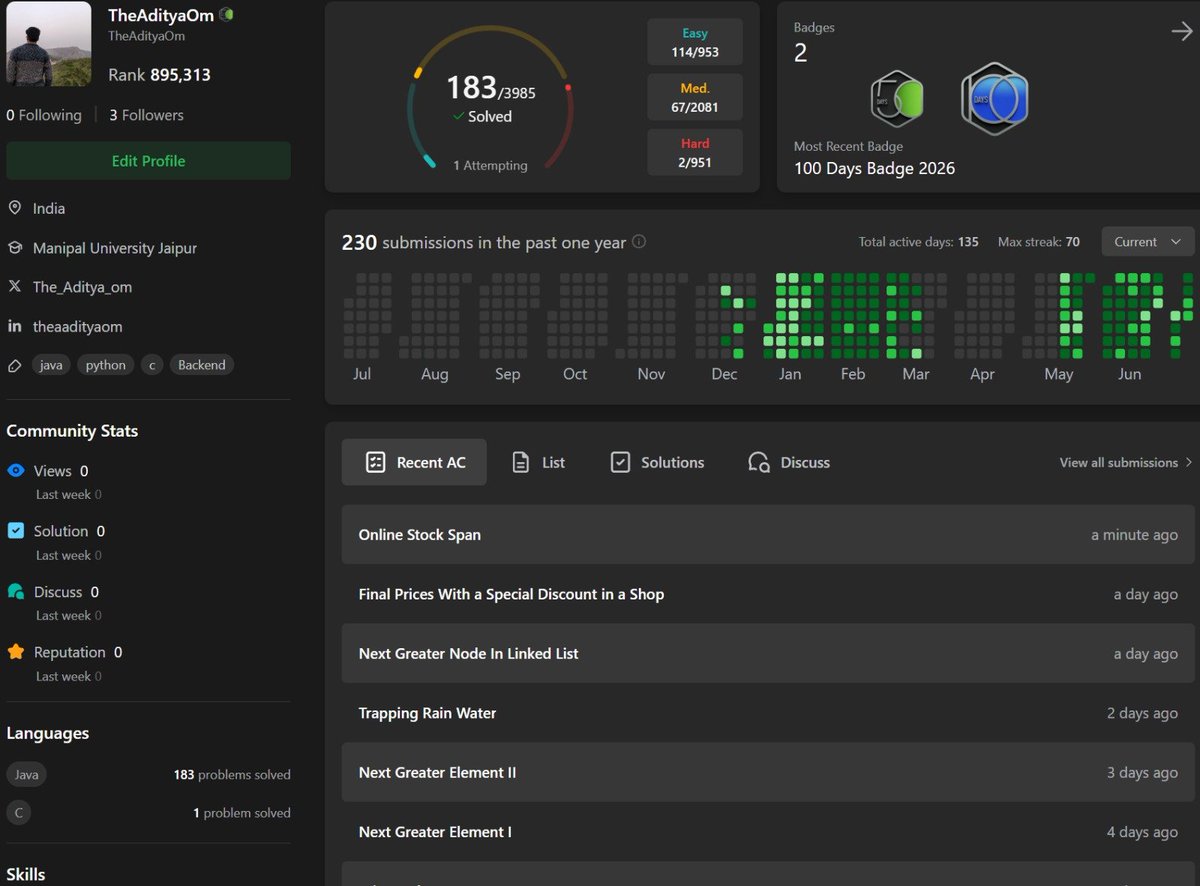Click the Edit Profile button

(148, 161)
